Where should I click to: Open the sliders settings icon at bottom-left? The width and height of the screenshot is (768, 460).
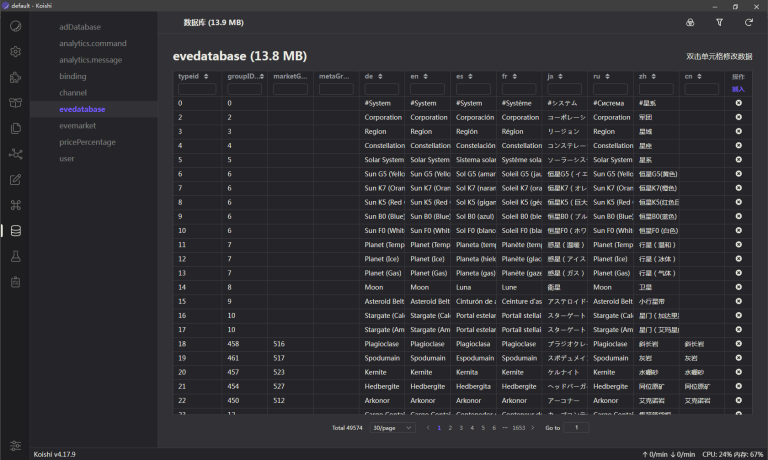pyautogui.click(x=15, y=445)
